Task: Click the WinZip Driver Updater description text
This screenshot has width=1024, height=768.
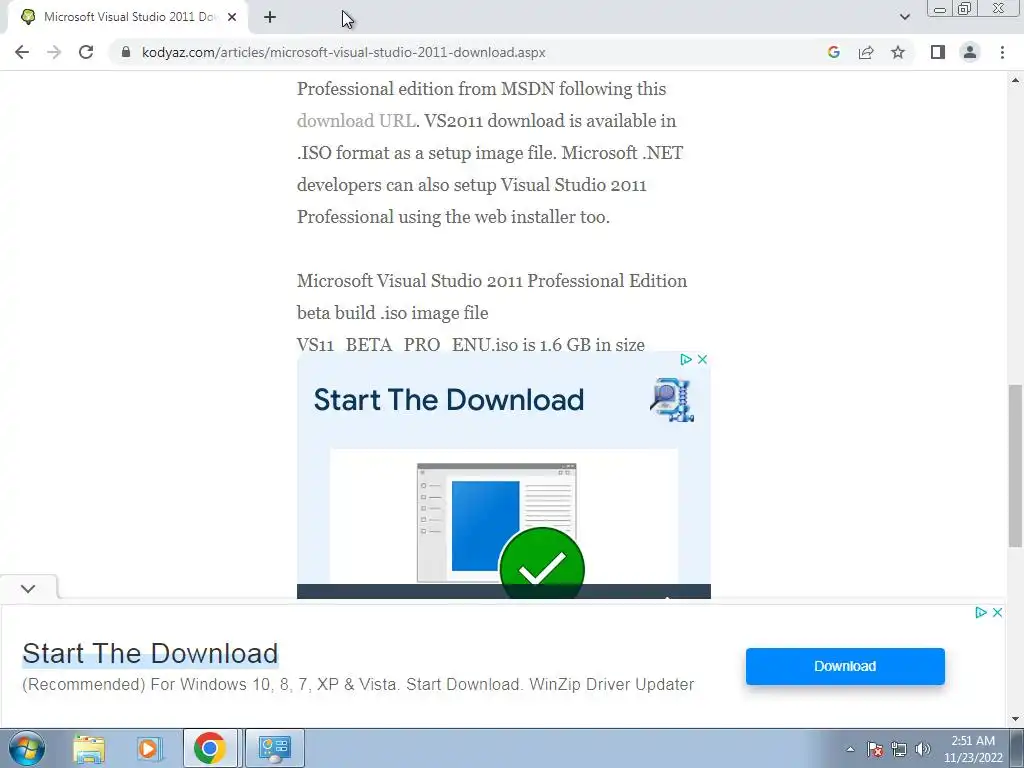Action: (358, 684)
